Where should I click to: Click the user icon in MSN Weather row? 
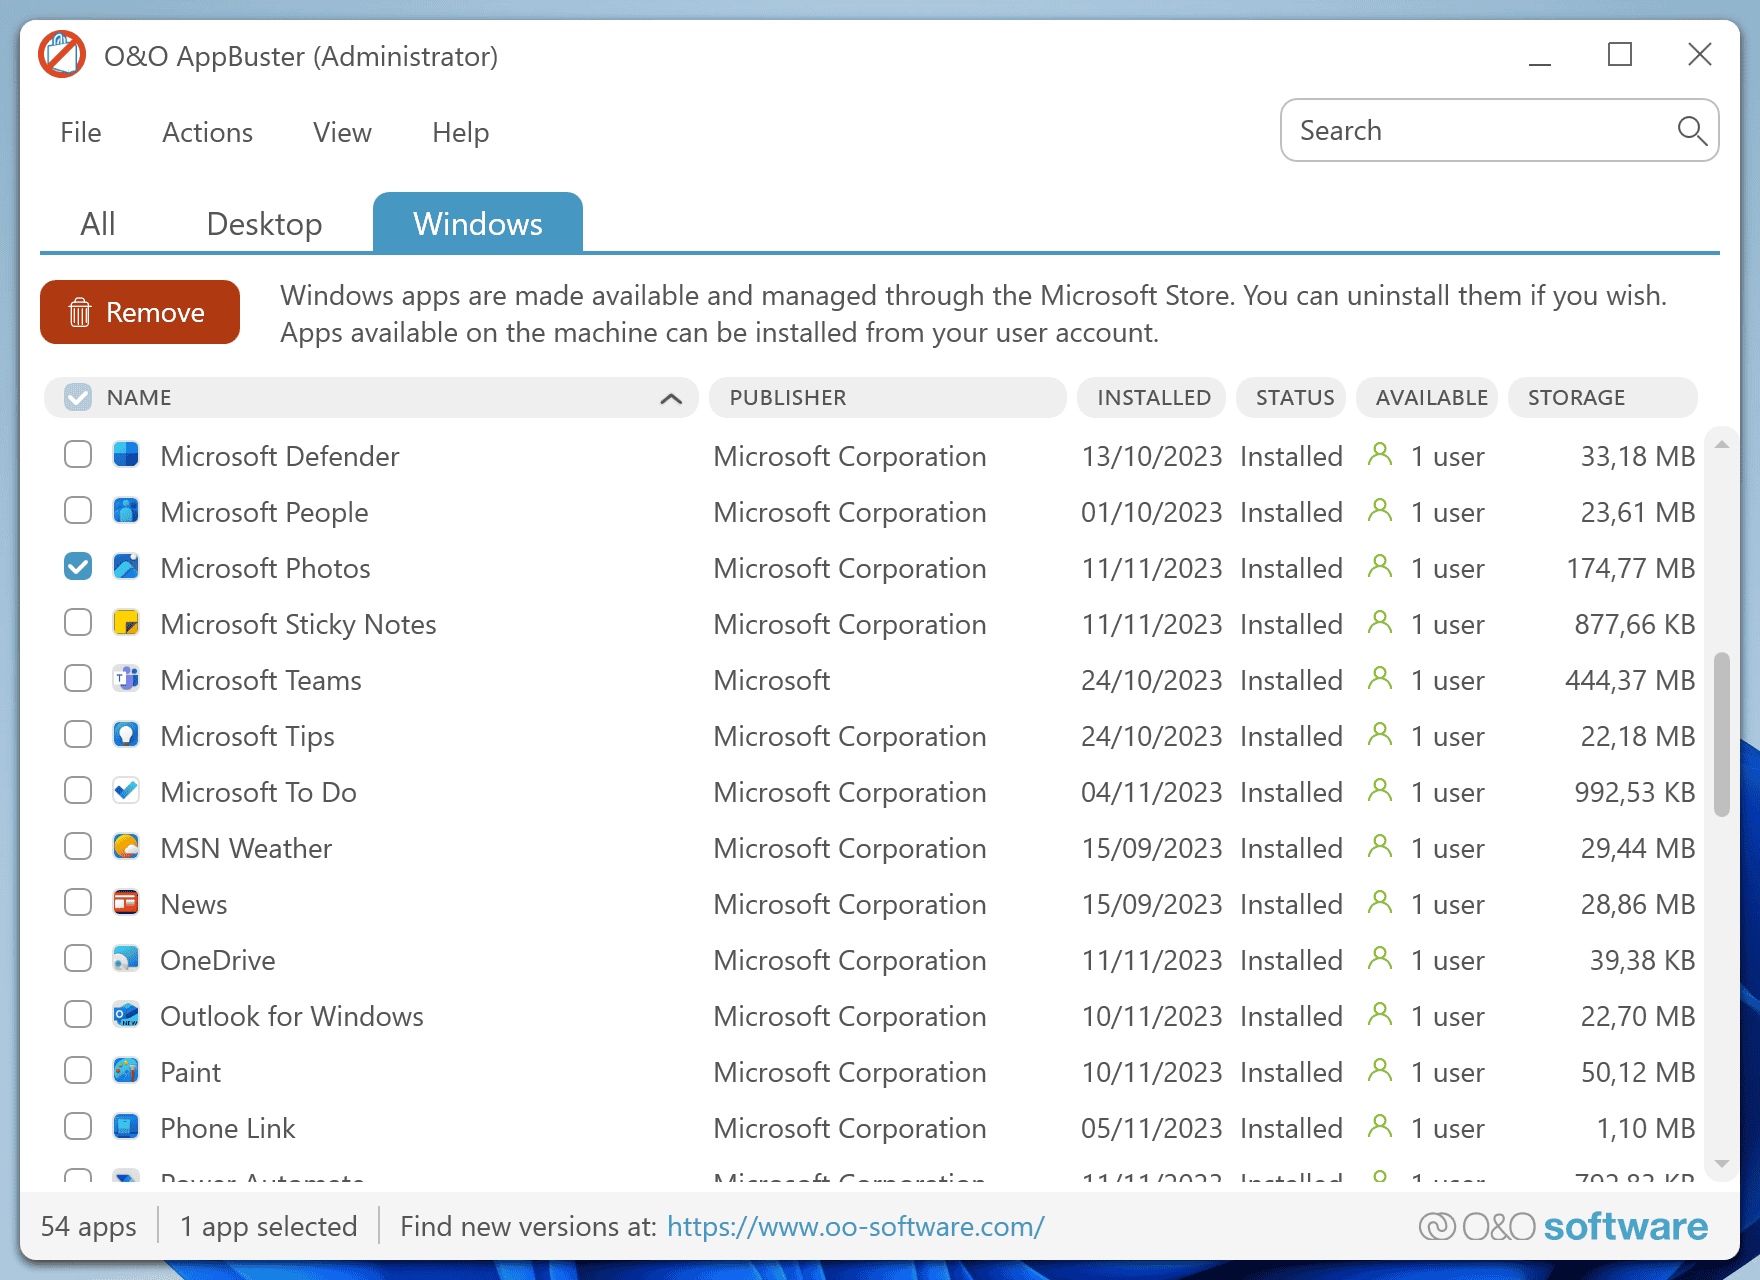(x=1380, y=847)
